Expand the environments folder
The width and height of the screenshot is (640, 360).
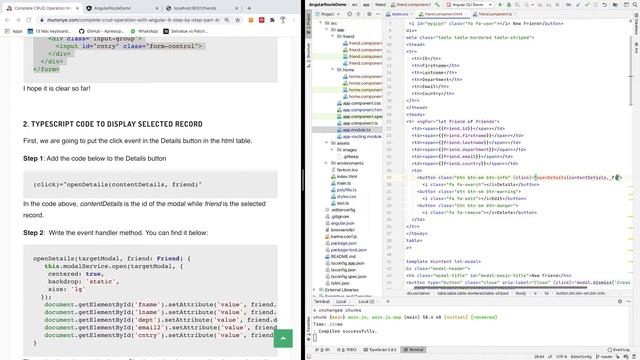click(x=327, y=163)
